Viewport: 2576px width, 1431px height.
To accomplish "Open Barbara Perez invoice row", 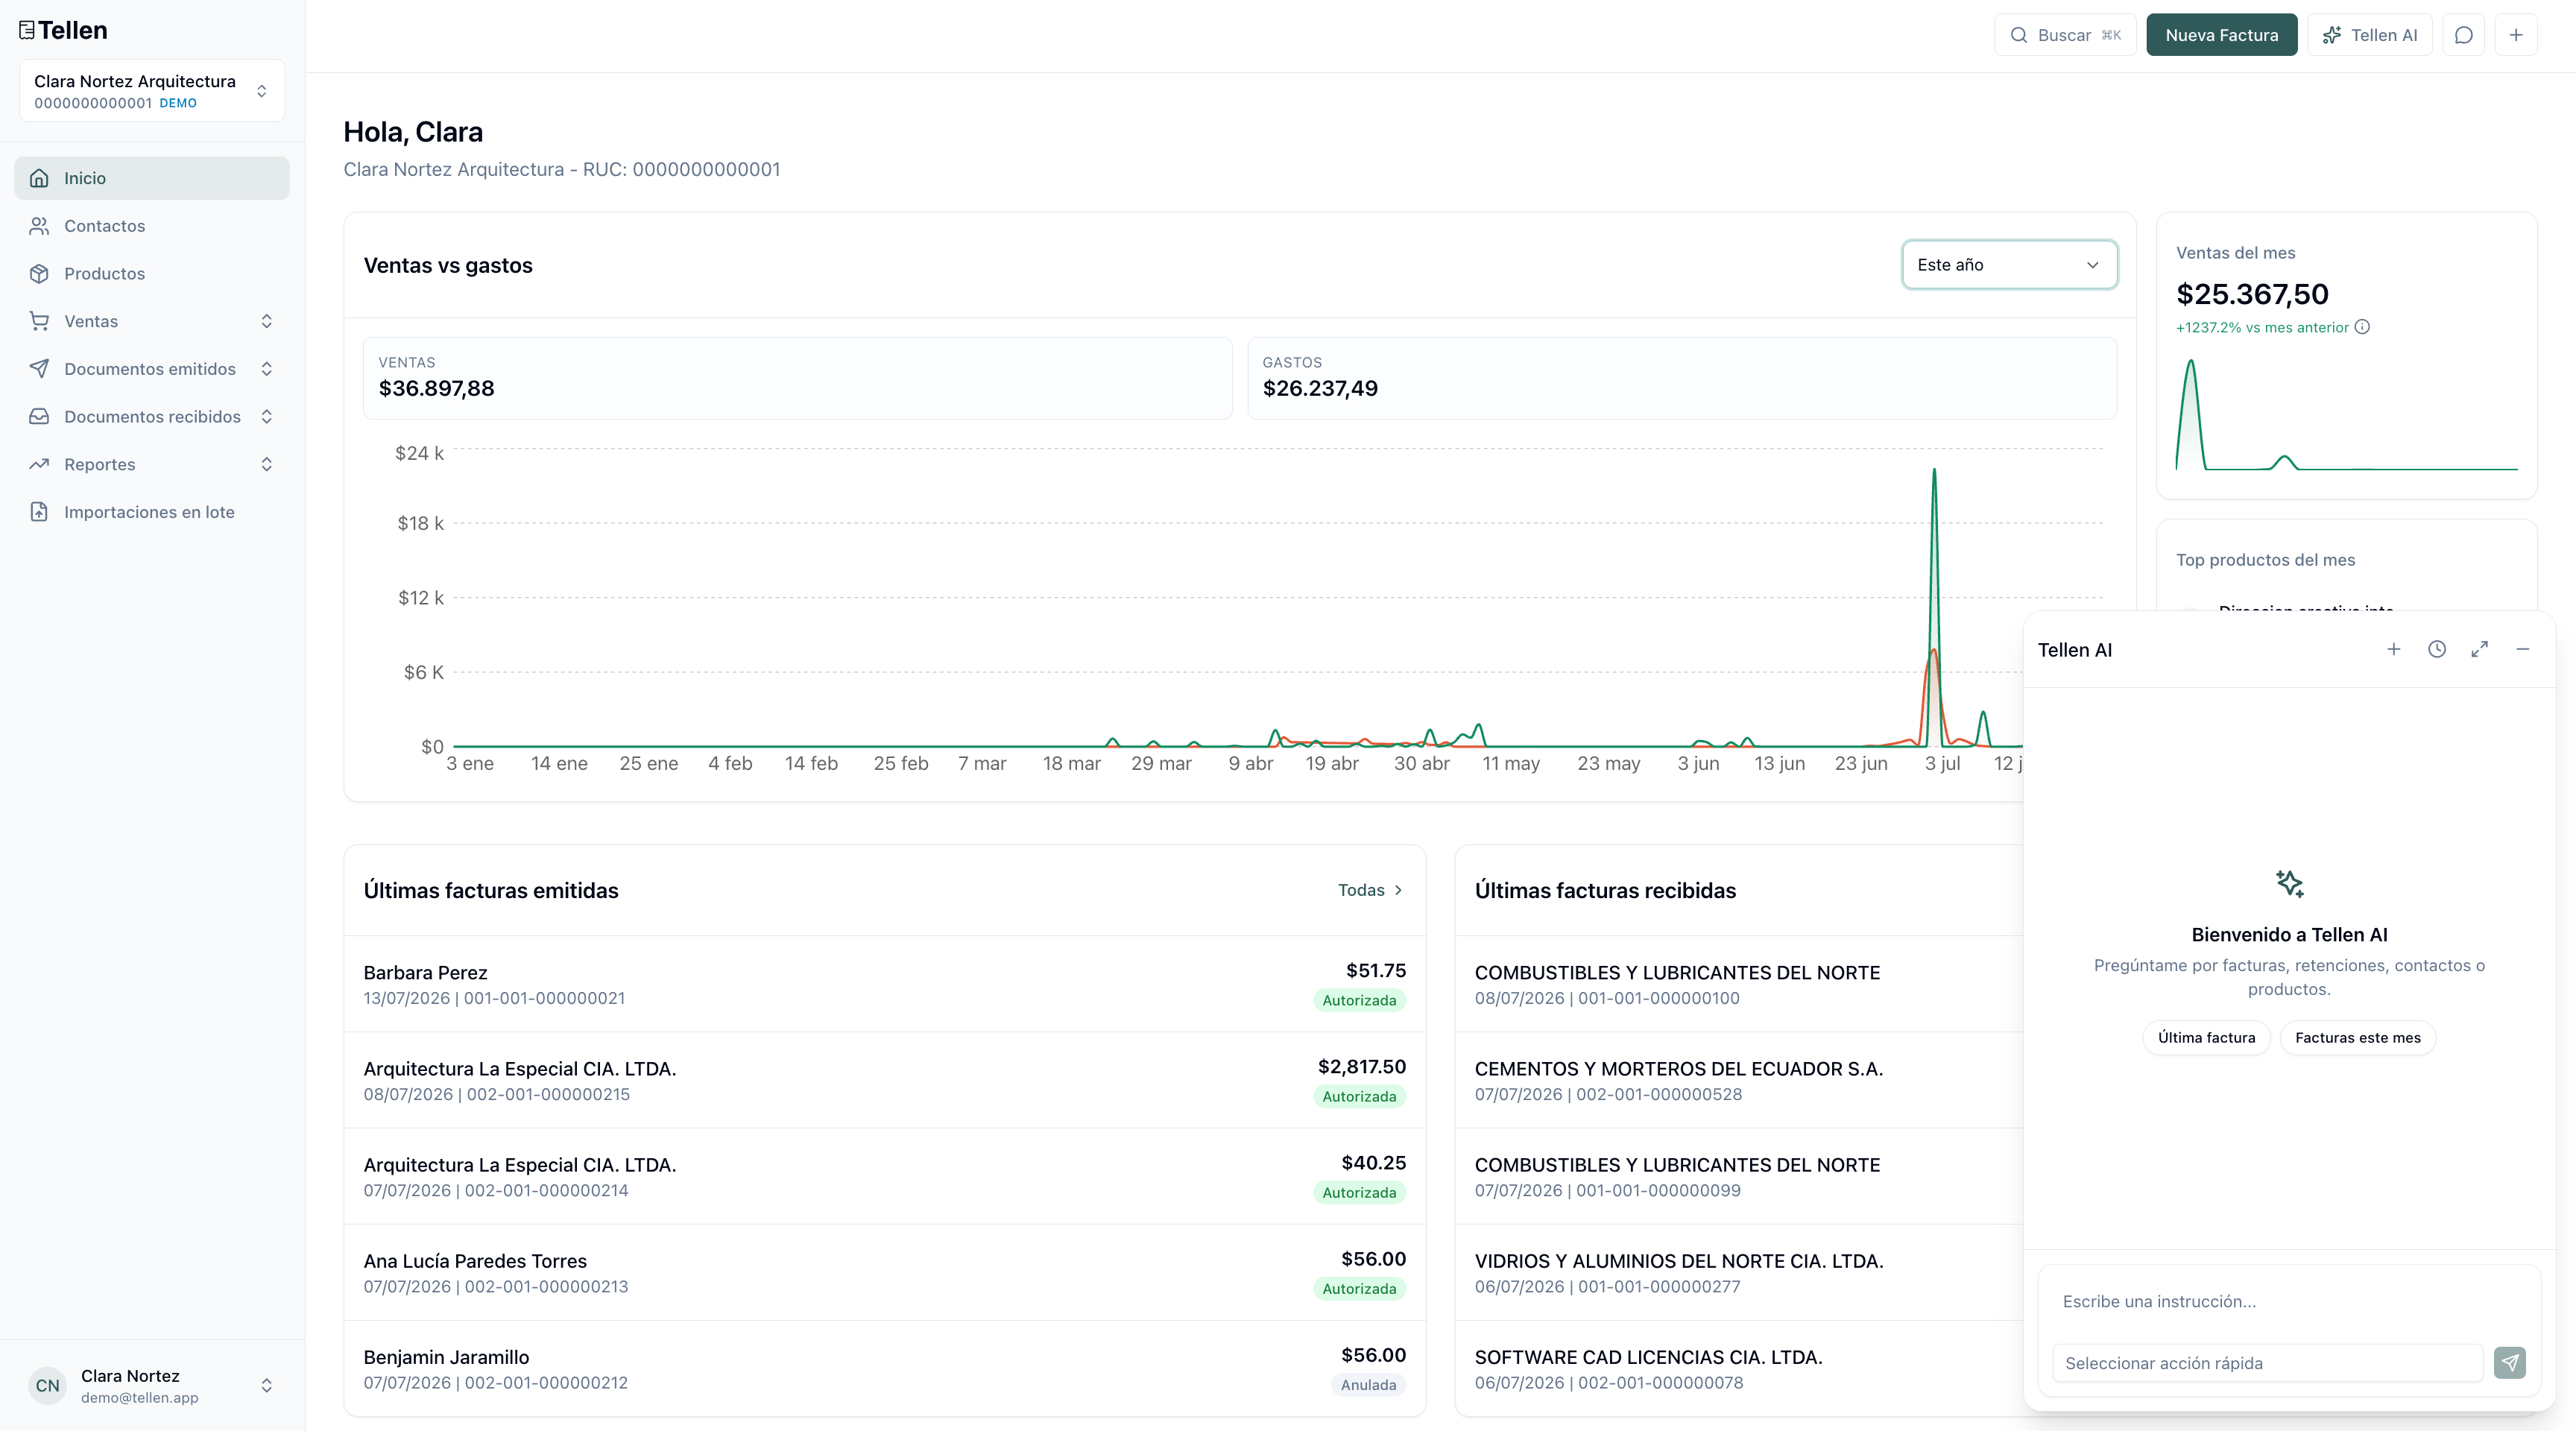I will (x=884, y=984).
